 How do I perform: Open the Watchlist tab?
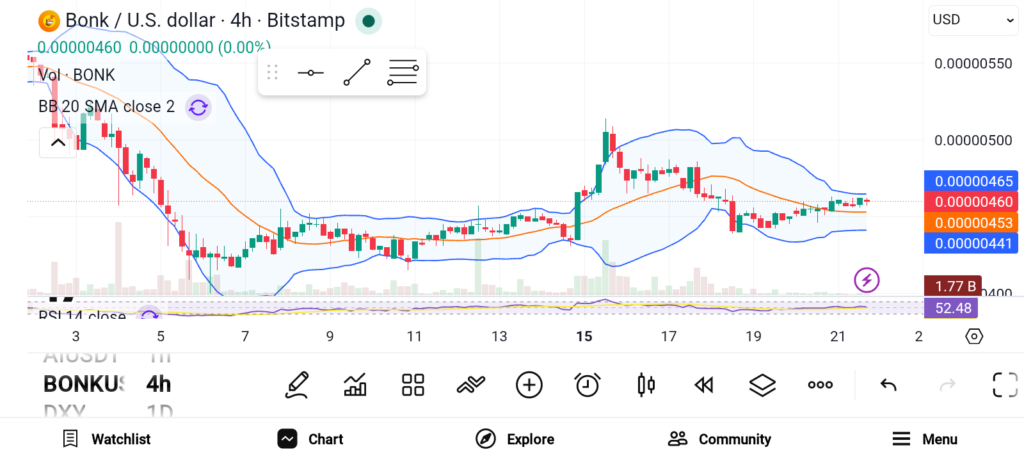(106, 439)
